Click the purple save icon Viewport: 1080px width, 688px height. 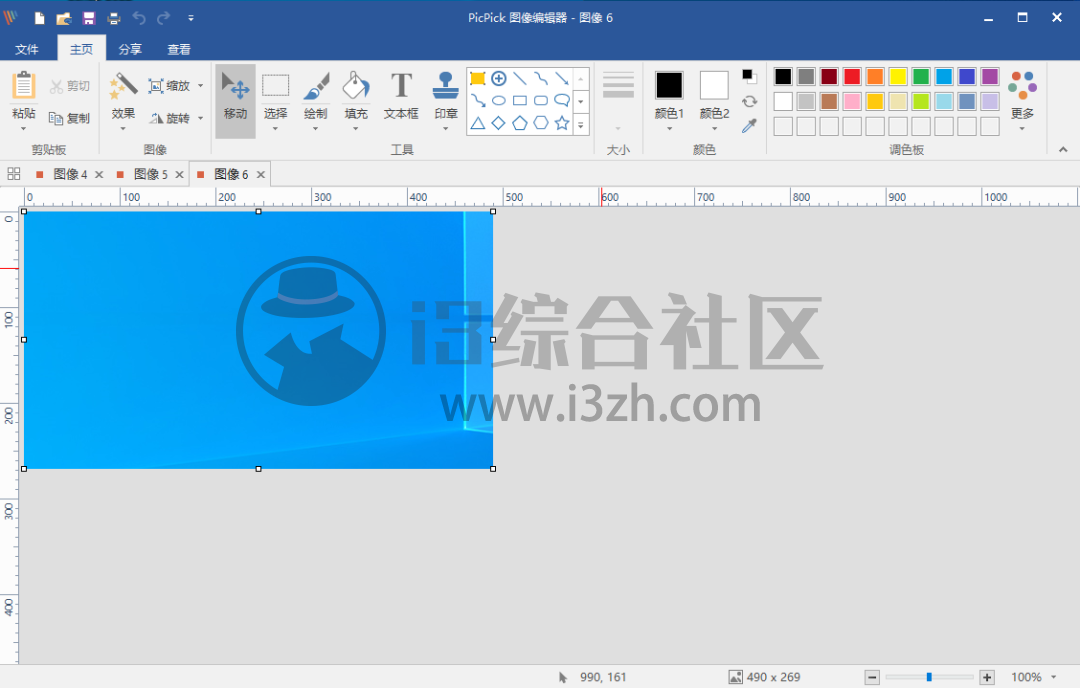(x=89, y=18)
